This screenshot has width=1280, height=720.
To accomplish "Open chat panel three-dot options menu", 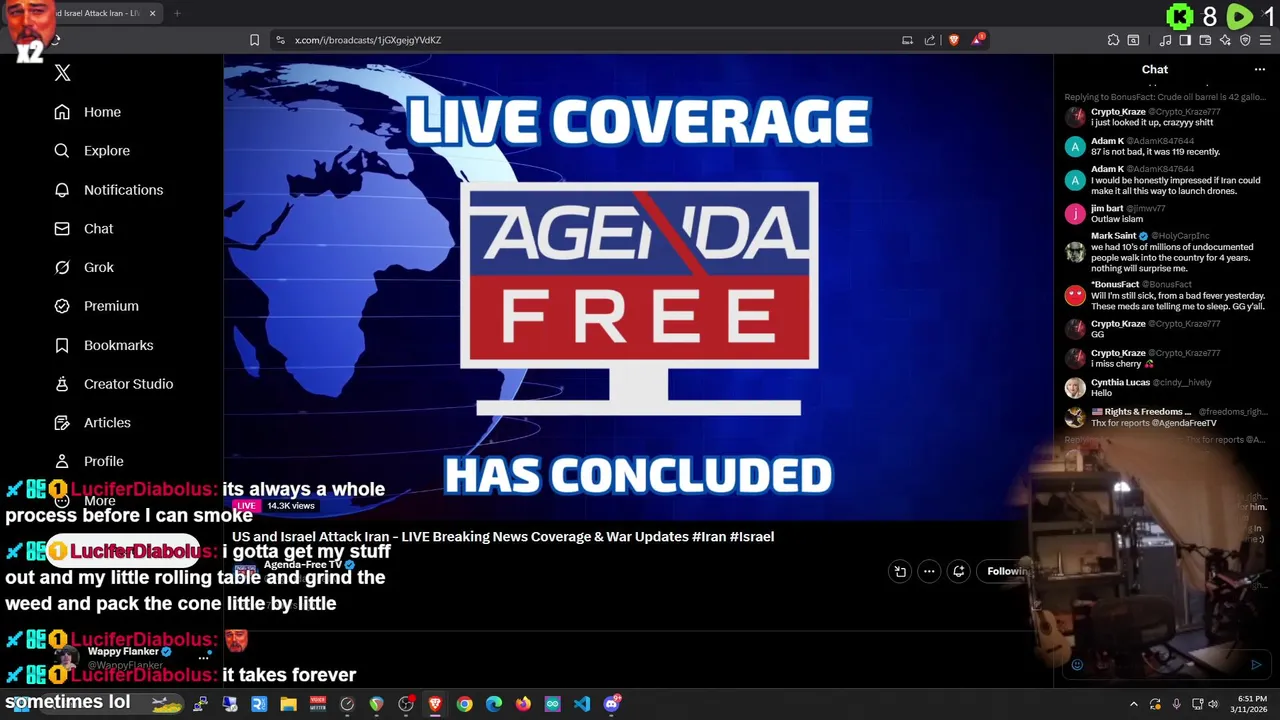I will click(1260, 70).
